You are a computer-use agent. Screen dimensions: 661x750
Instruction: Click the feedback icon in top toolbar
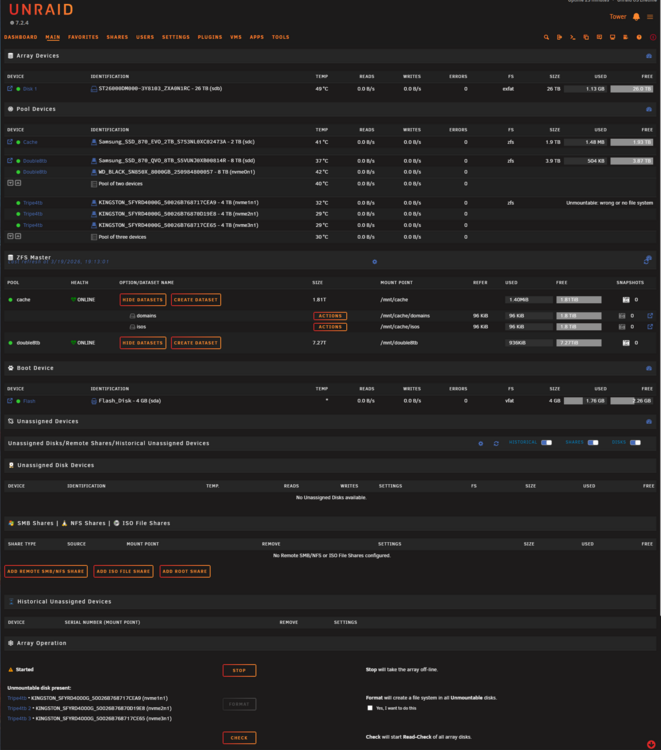[x=599, y=37]
